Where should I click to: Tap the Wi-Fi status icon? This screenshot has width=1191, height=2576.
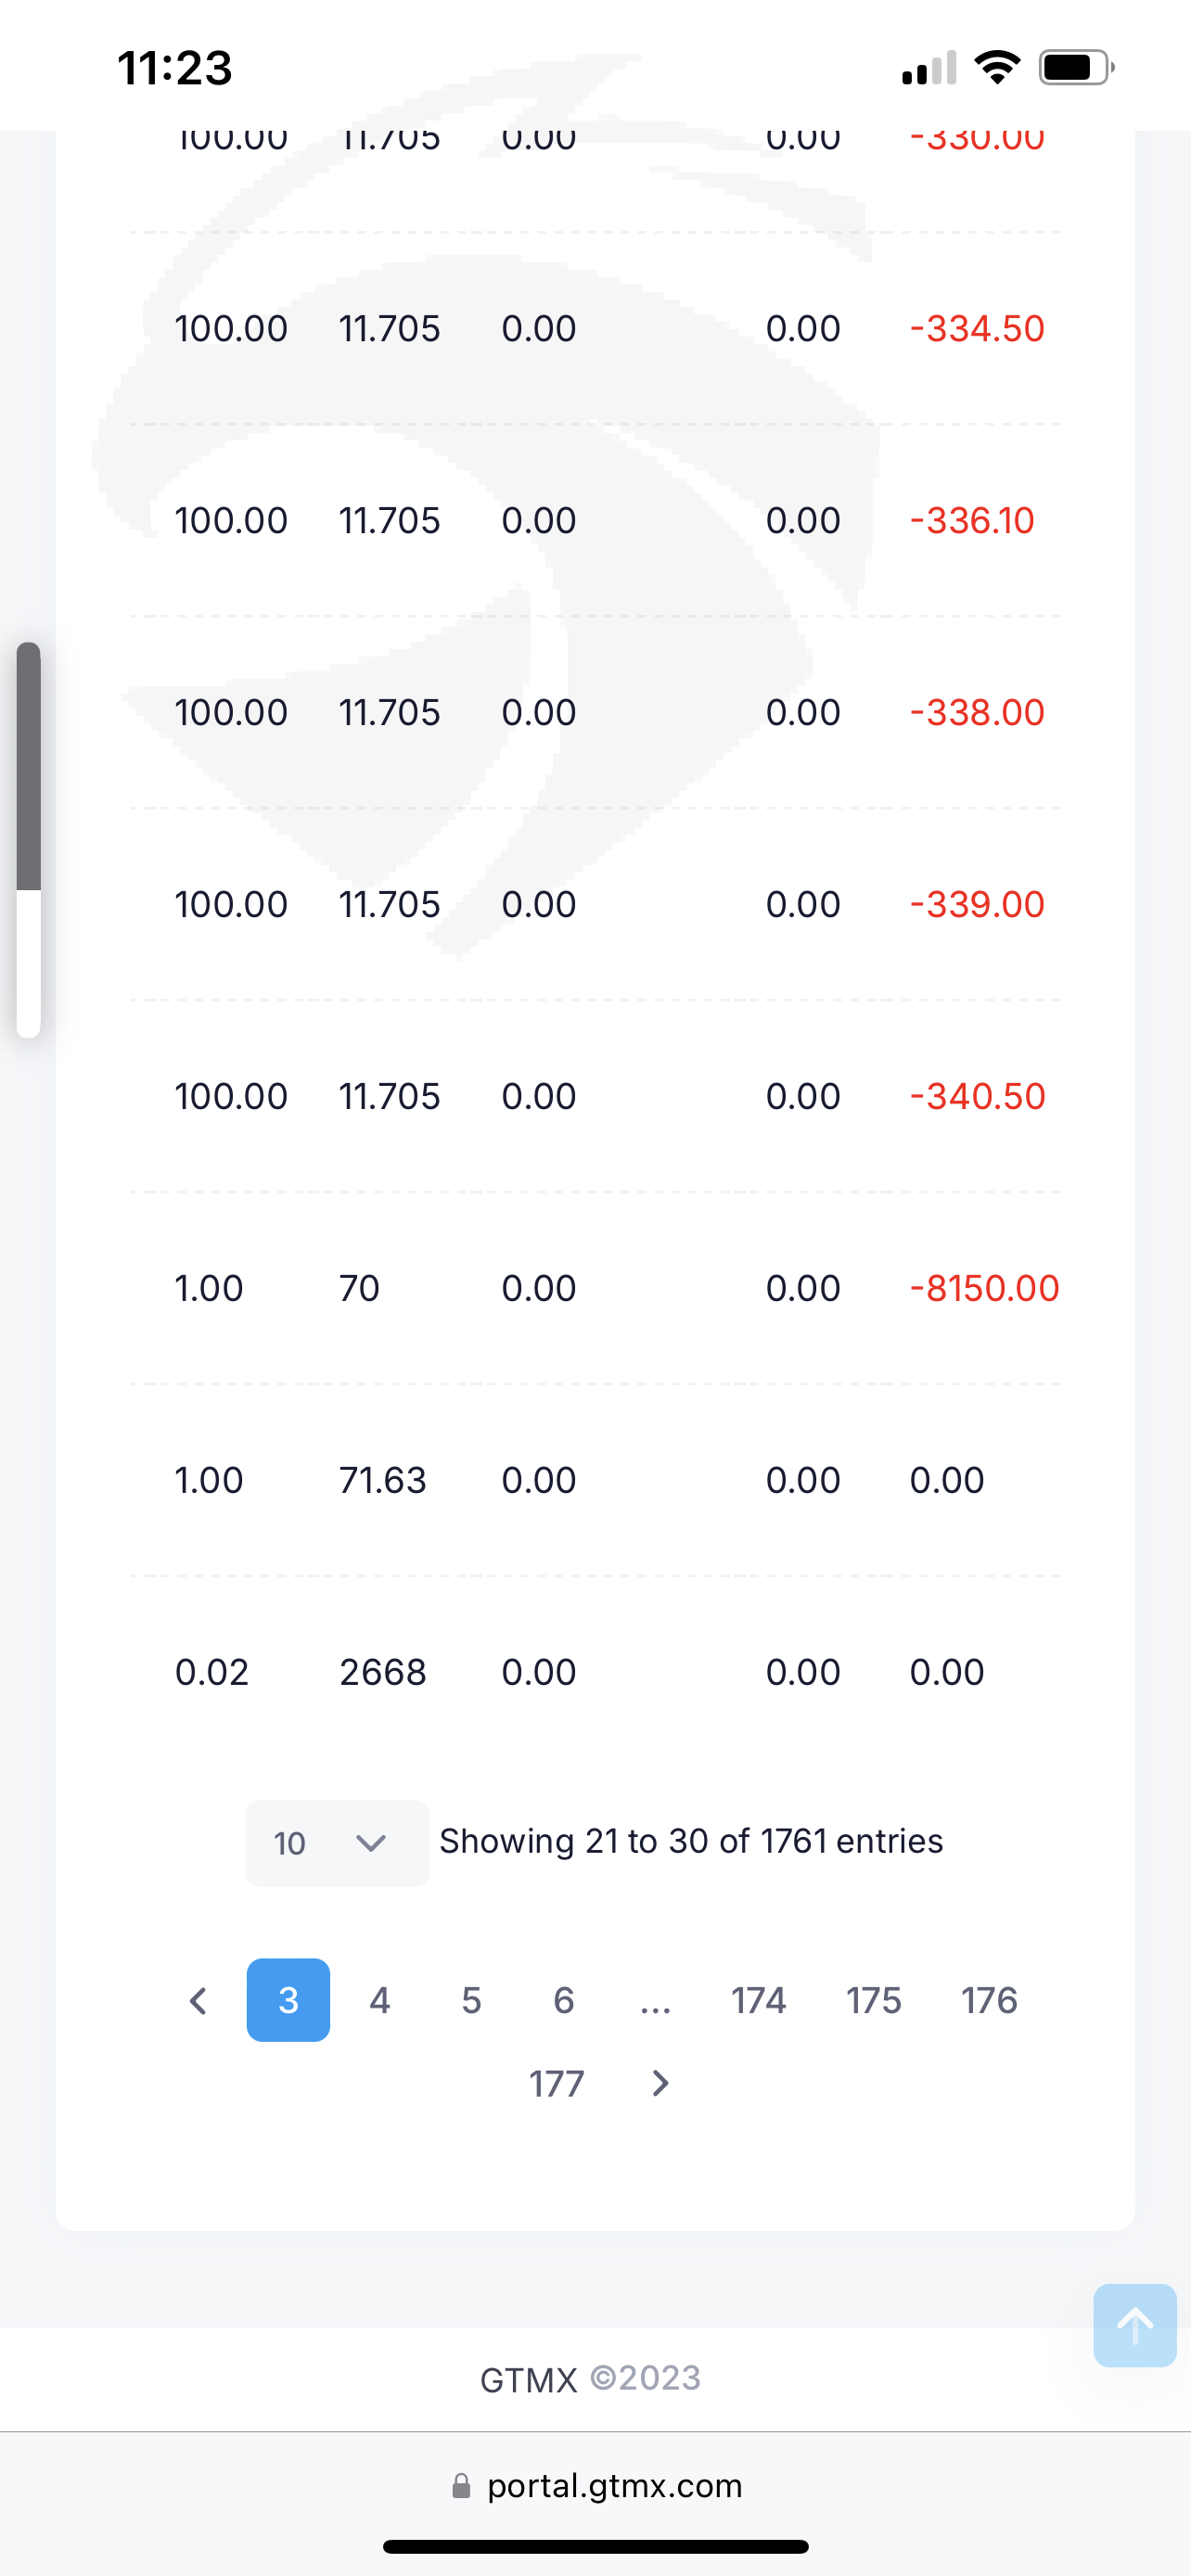point(997,67)
